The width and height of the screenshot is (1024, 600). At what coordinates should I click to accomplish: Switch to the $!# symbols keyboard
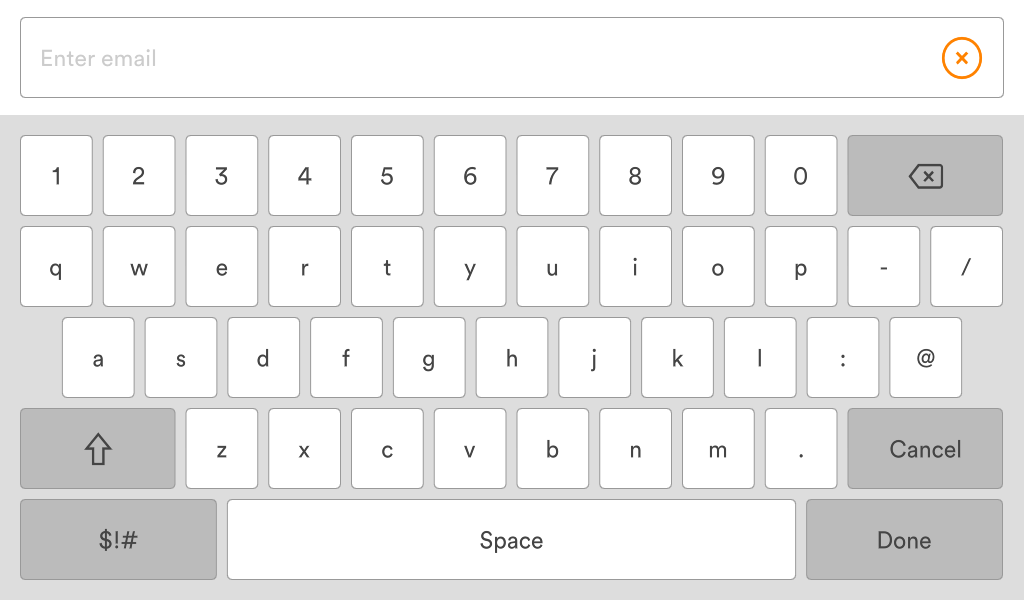(x=118, y=540)
